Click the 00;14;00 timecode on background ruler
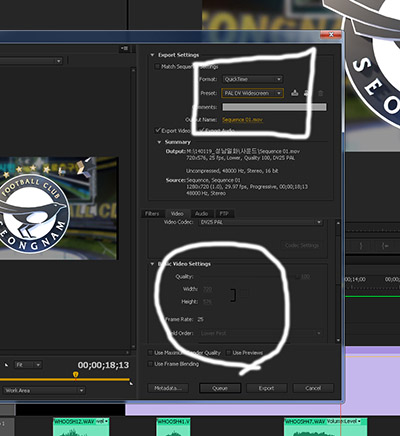Viewport: 400px width, 436px height. (355, 279)
